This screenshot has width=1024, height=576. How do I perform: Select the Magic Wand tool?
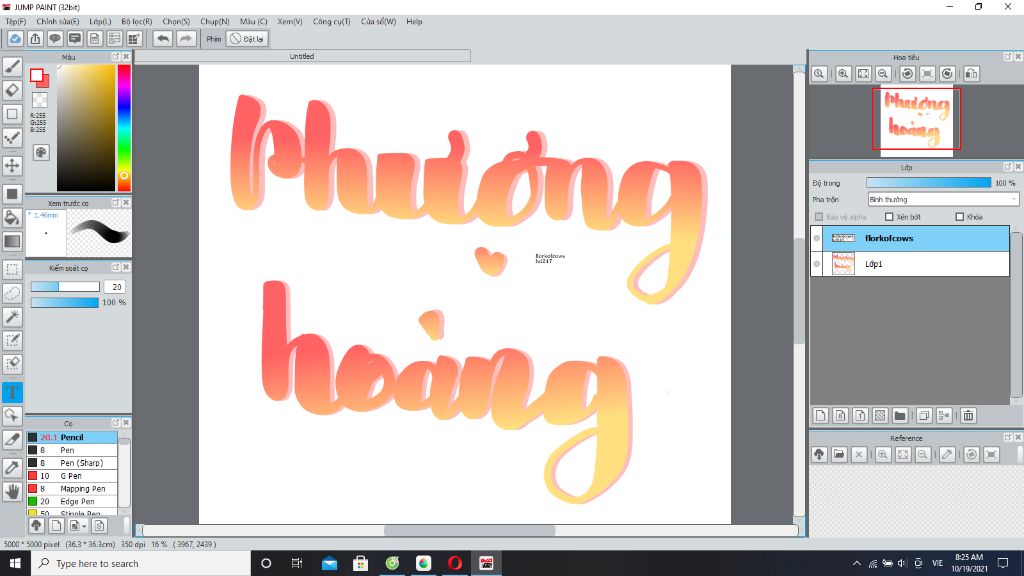(12, 317)
